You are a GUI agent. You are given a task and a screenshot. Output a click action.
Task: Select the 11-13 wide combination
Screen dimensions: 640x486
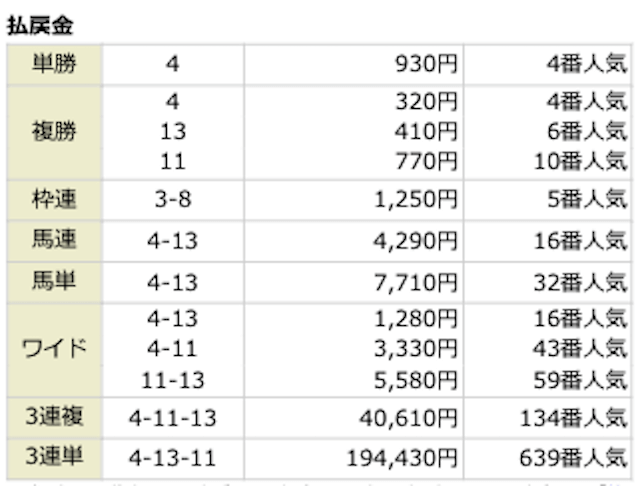tap(173, 380)
